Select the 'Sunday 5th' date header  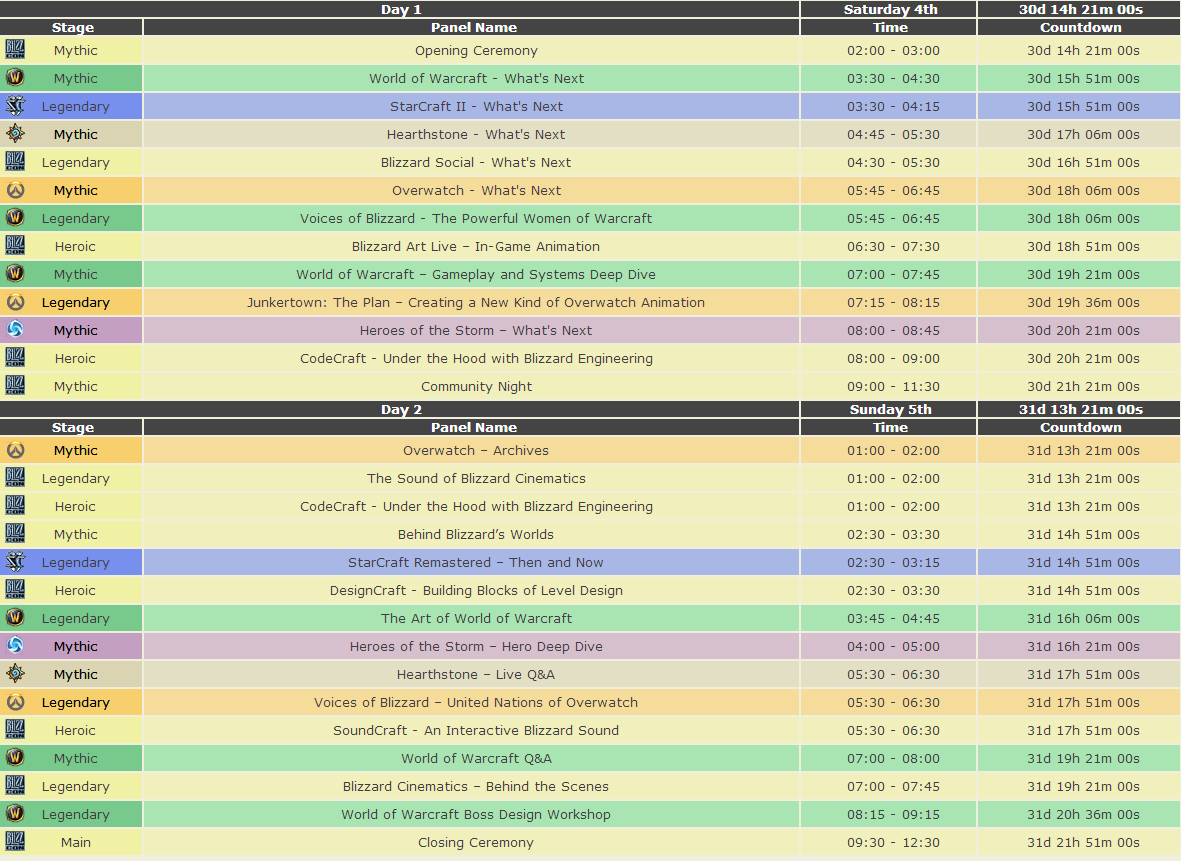pos(890,409)
